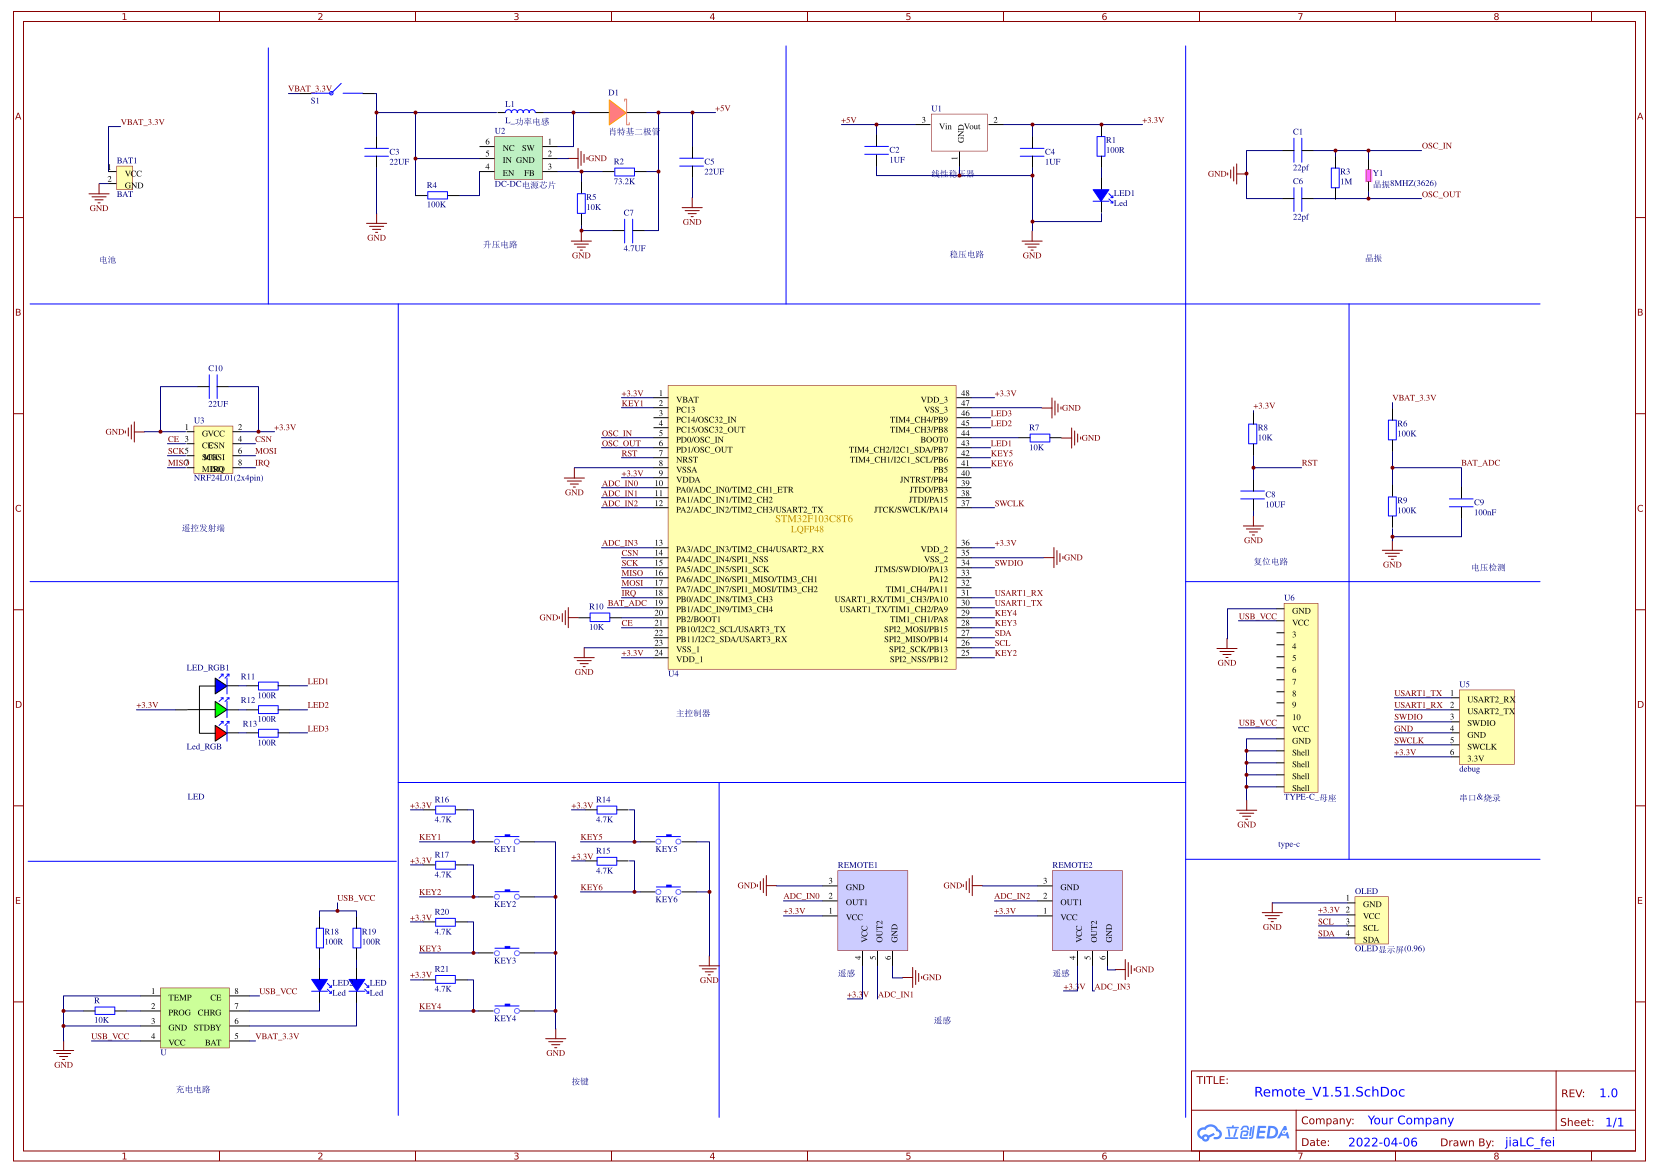Click the KEY3 push button symbol
Screen dimensions: 1657x1171
click(506, 950)
